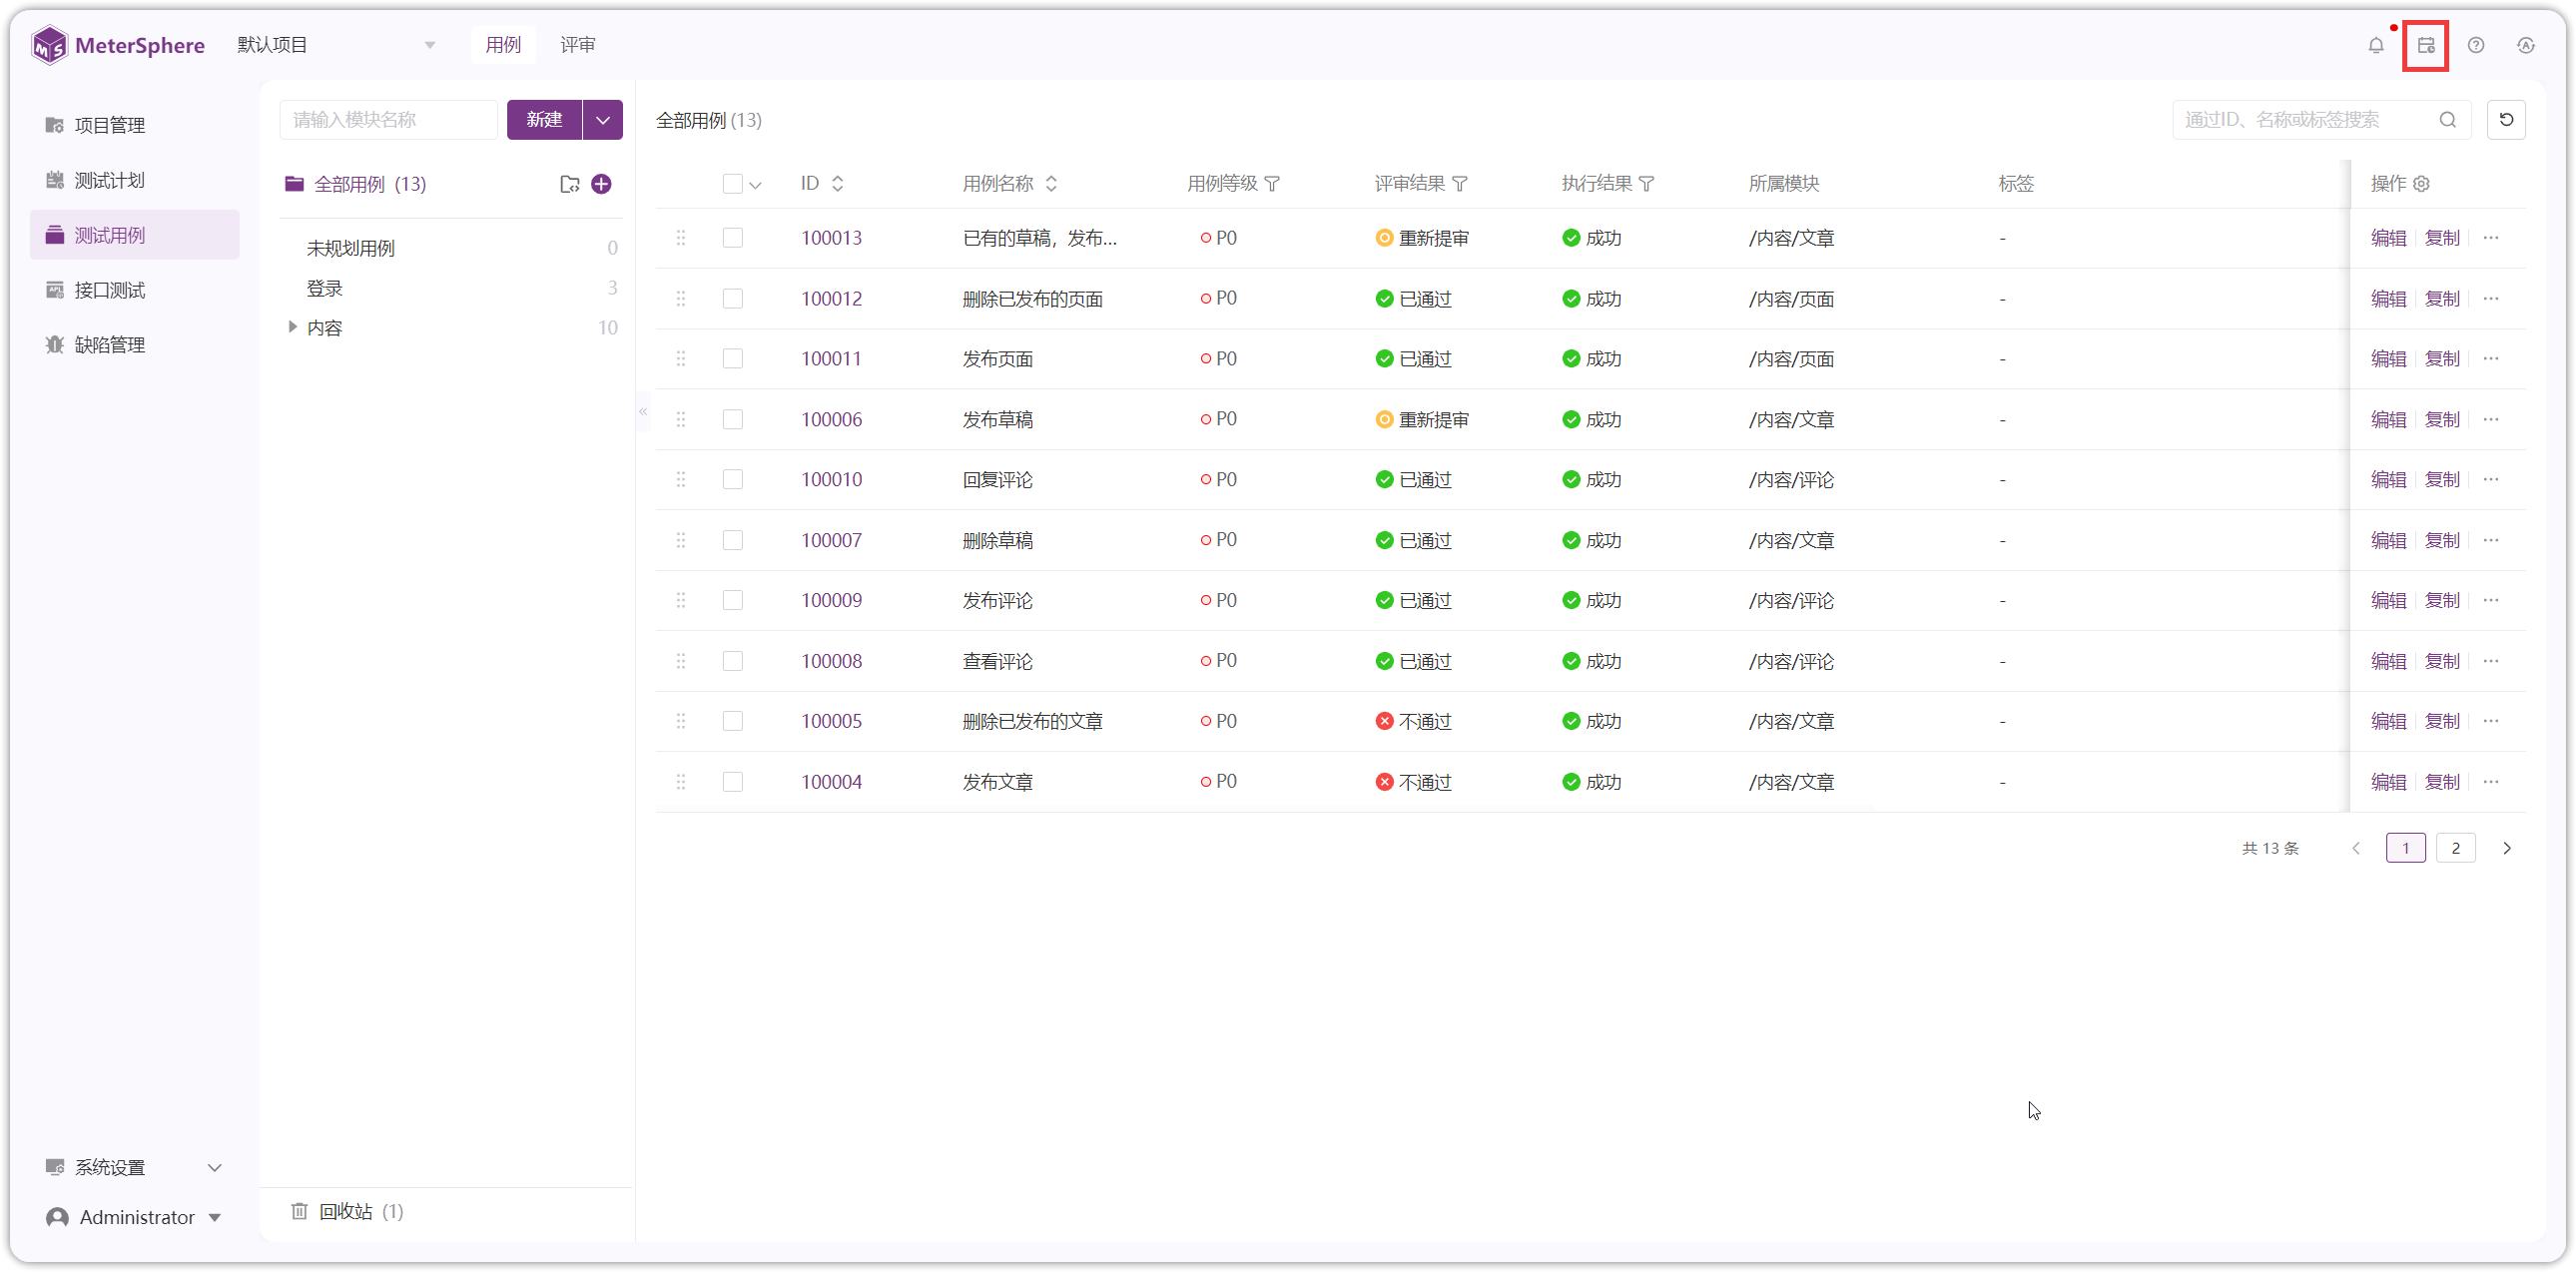
Task: Open the dropdown arrow beside 新建
Action: pyautogui.click(x=602, y=120)
